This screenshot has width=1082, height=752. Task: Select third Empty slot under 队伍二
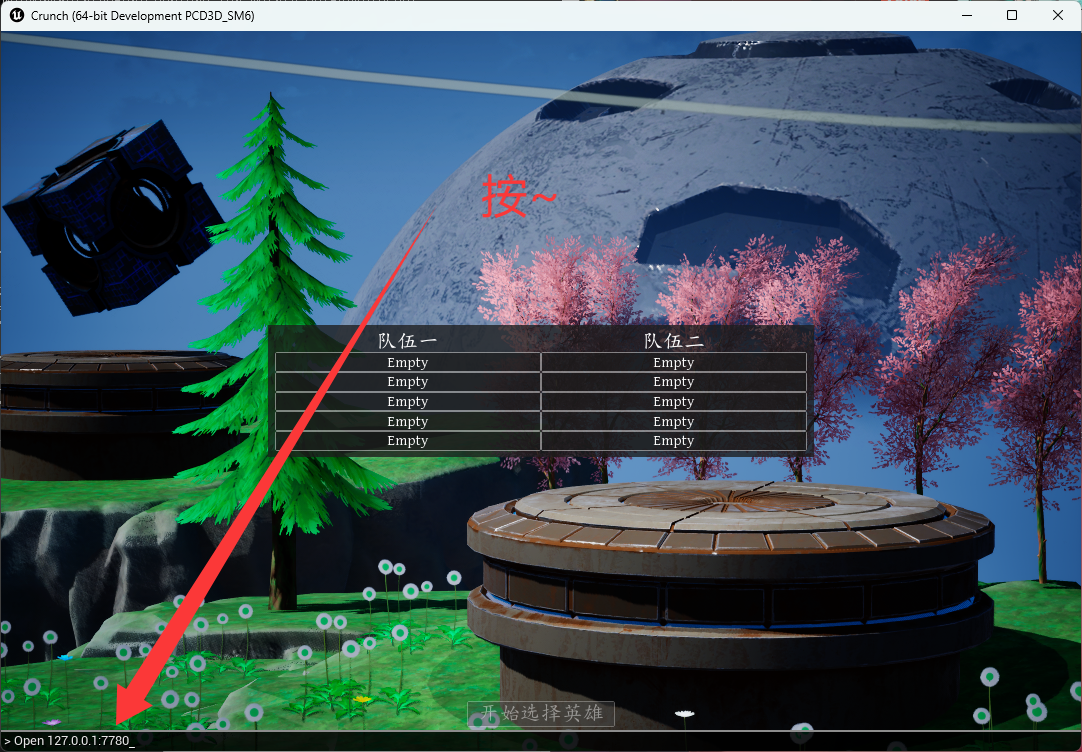click(x=673, y=402)
